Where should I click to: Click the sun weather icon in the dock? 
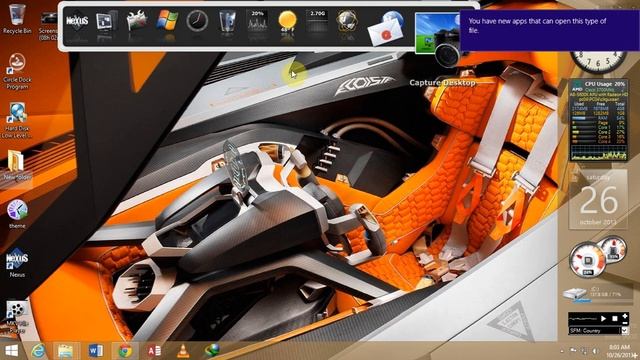[x=287, y=20]
